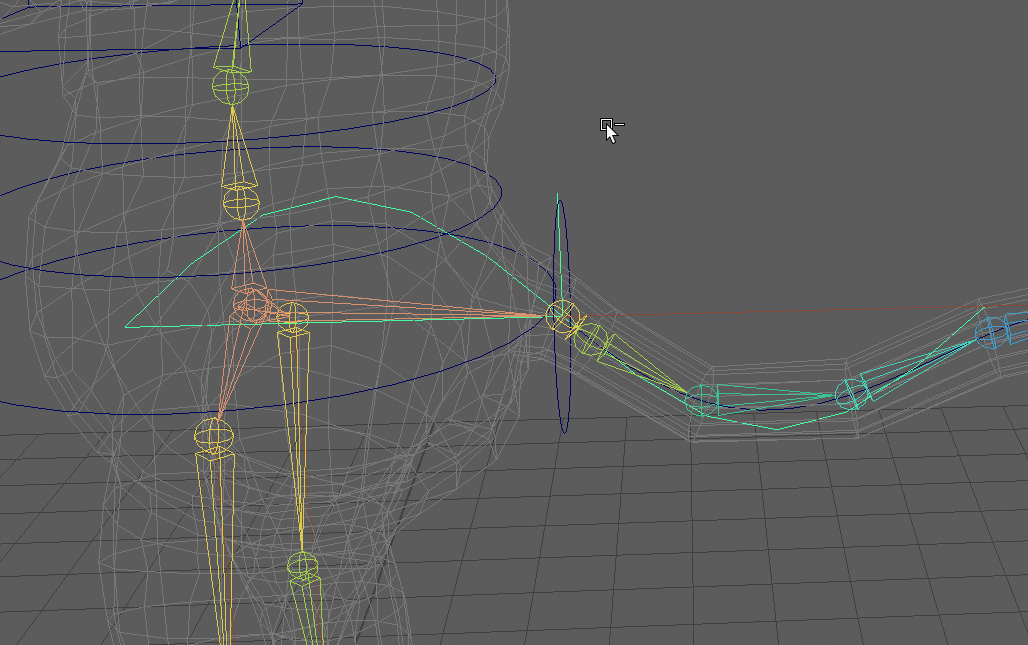Select the long orange bone from pelvis to ellipse
The image size is (1028, 645).
(x=406, y=307)
